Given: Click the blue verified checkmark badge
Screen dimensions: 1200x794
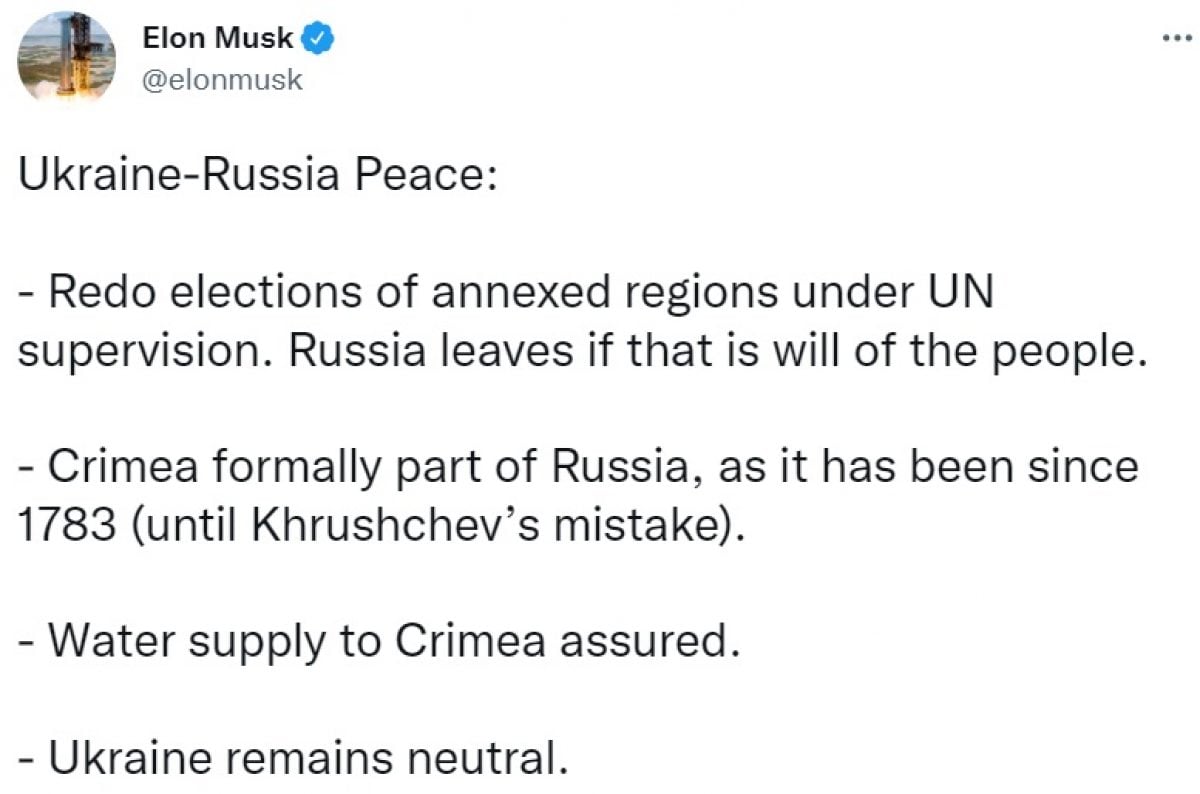Looking at the screenshot, I should (x=319, y=39).
